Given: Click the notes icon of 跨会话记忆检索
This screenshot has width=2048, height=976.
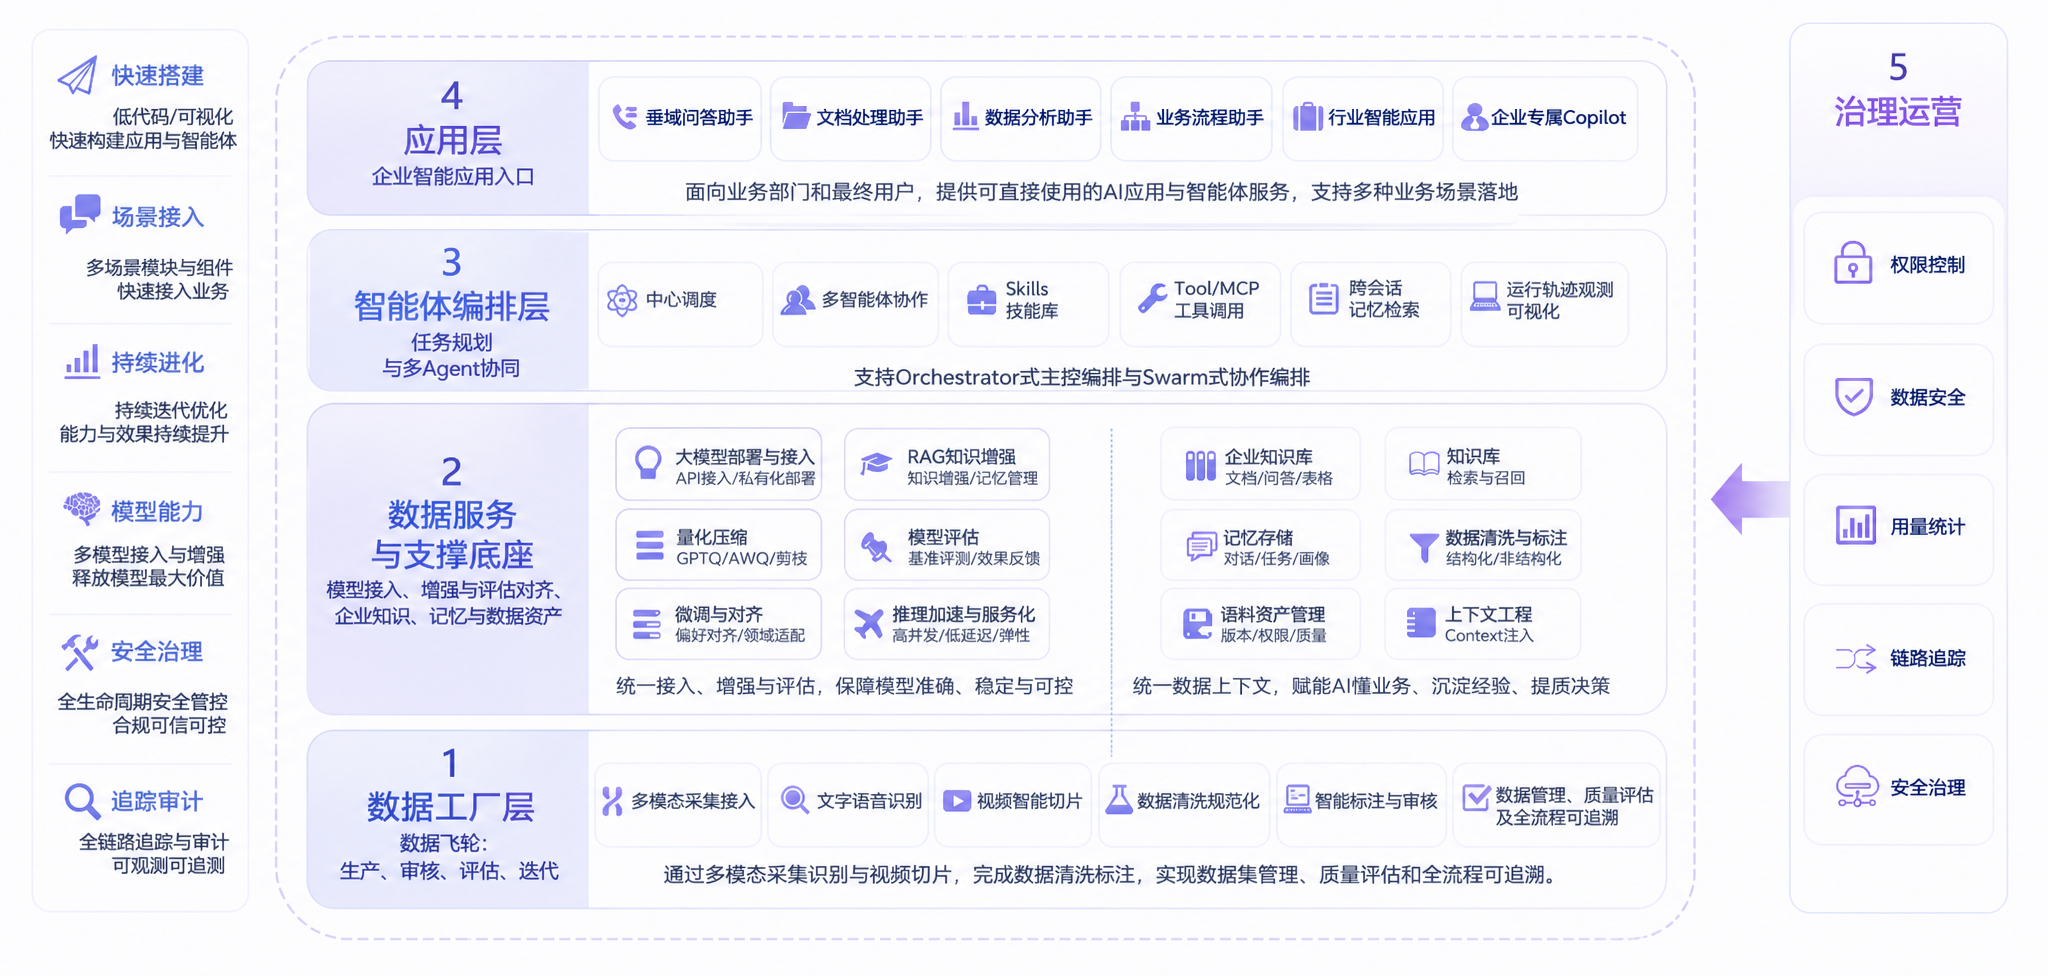Looking at the screenshot, I should (x=1323, y=298).
